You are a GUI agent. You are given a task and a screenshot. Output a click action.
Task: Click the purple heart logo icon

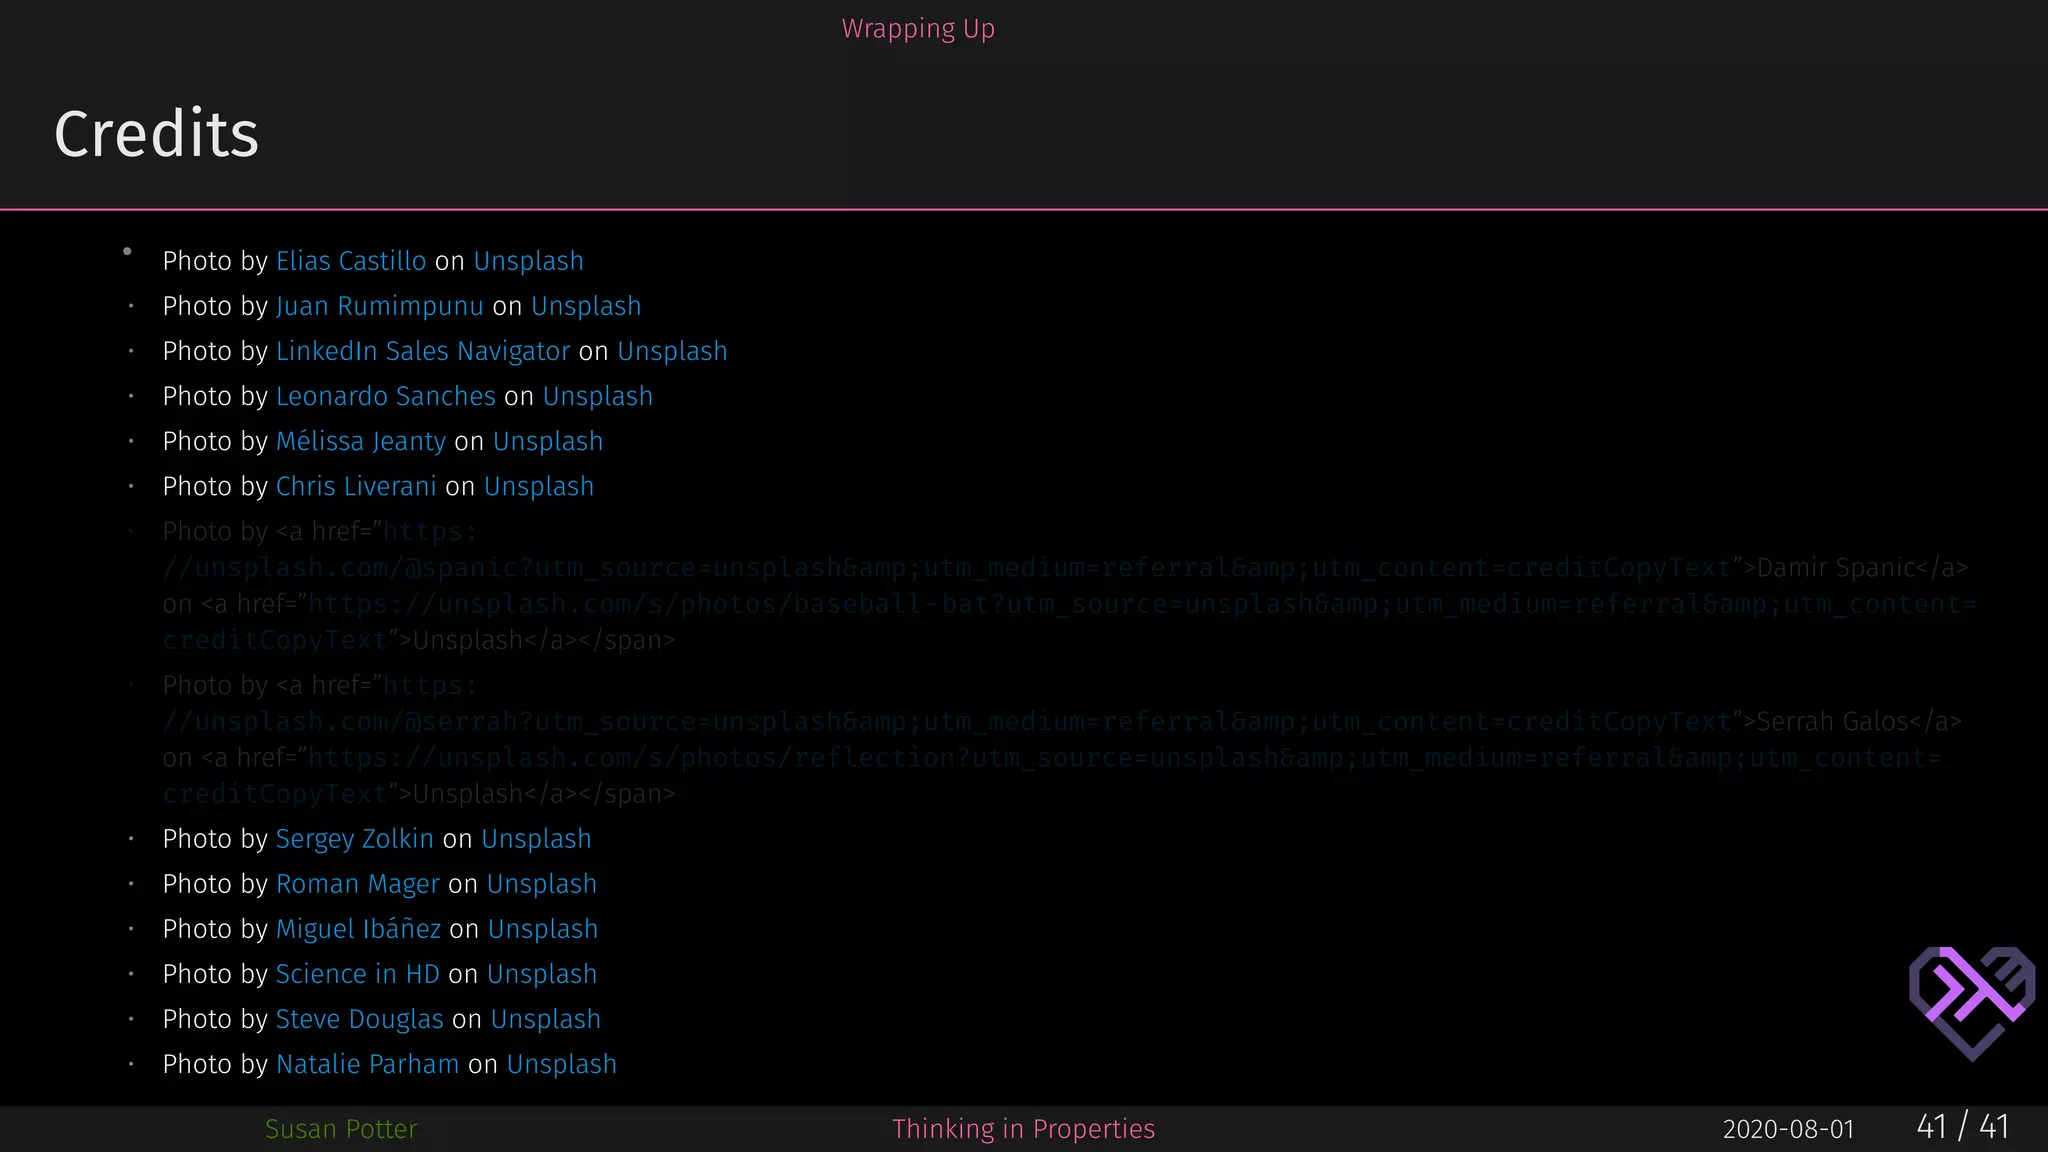1971,1001
